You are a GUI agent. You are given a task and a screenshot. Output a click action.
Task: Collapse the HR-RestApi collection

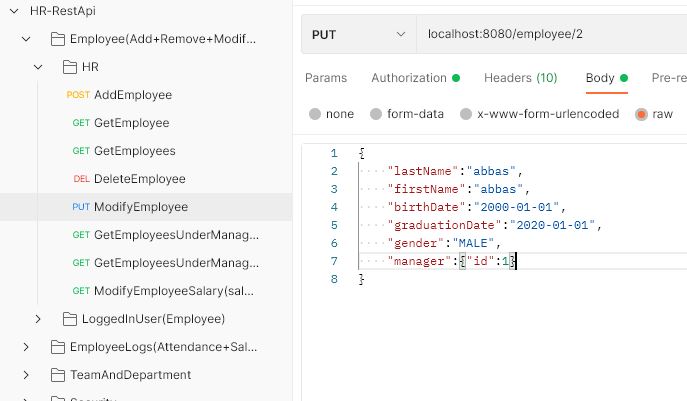tap(14, 11)
